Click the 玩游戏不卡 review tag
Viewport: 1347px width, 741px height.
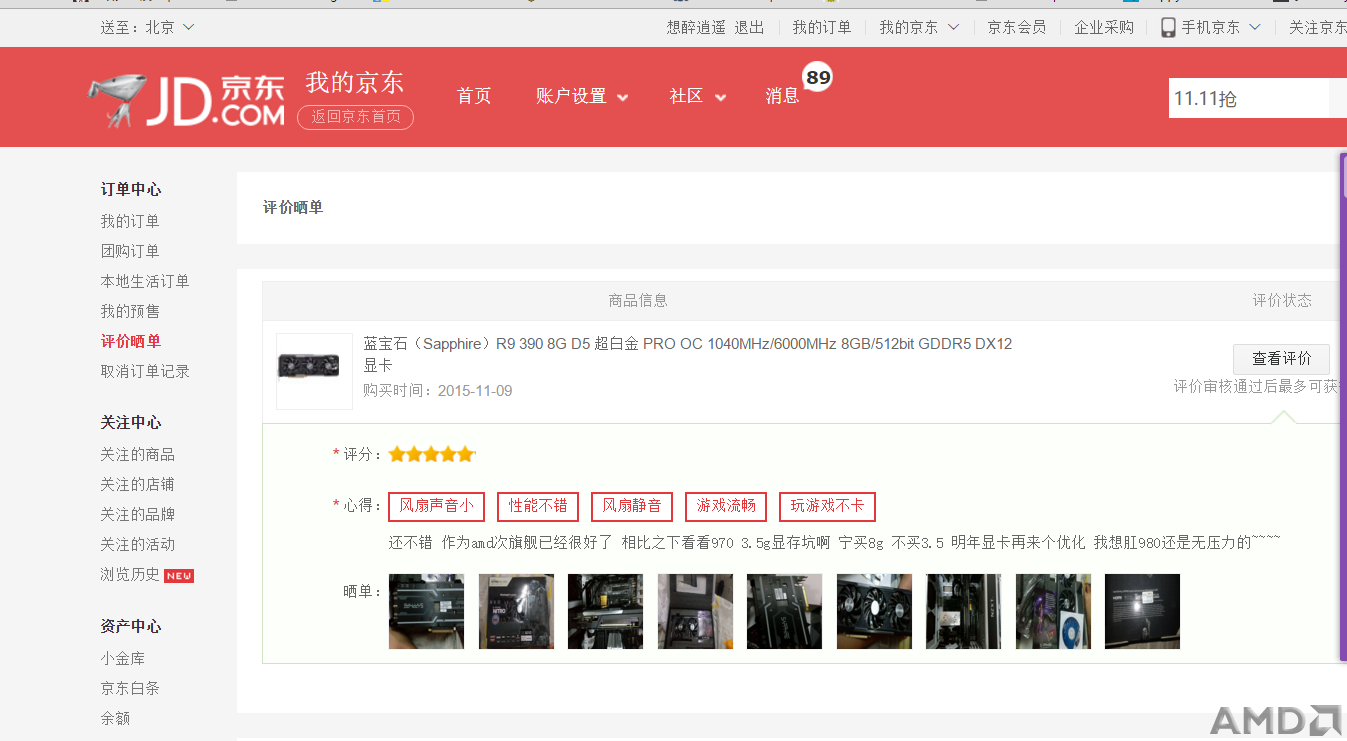[827, 506]
